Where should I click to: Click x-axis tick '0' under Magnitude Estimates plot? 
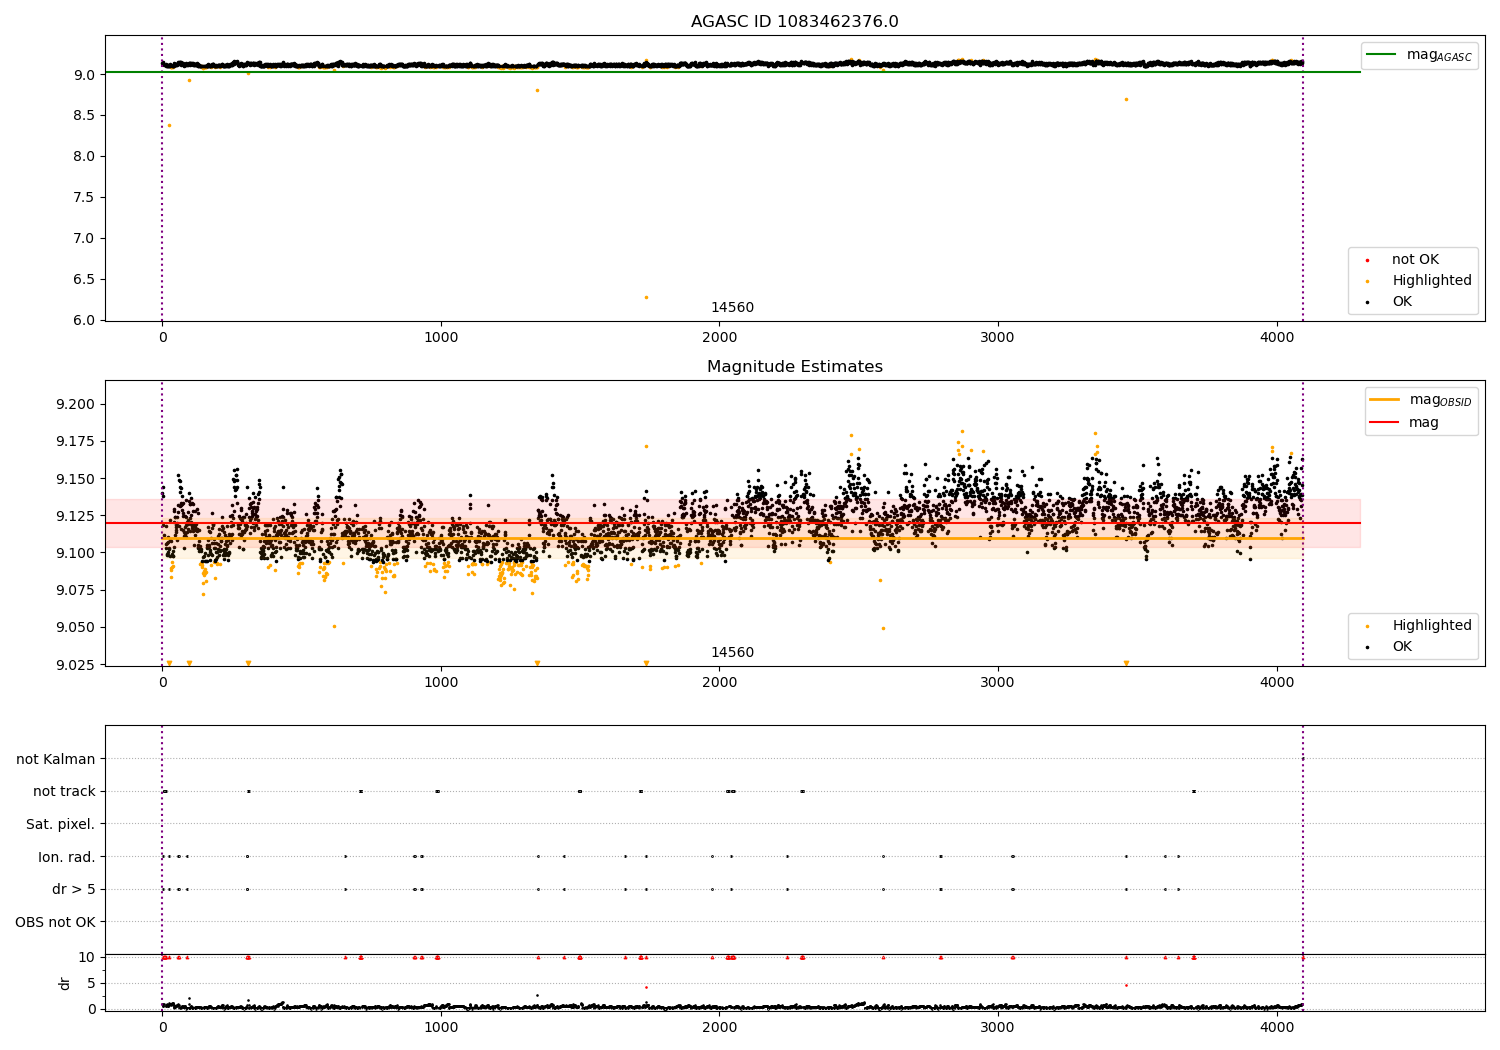click(x=162, y=683)
